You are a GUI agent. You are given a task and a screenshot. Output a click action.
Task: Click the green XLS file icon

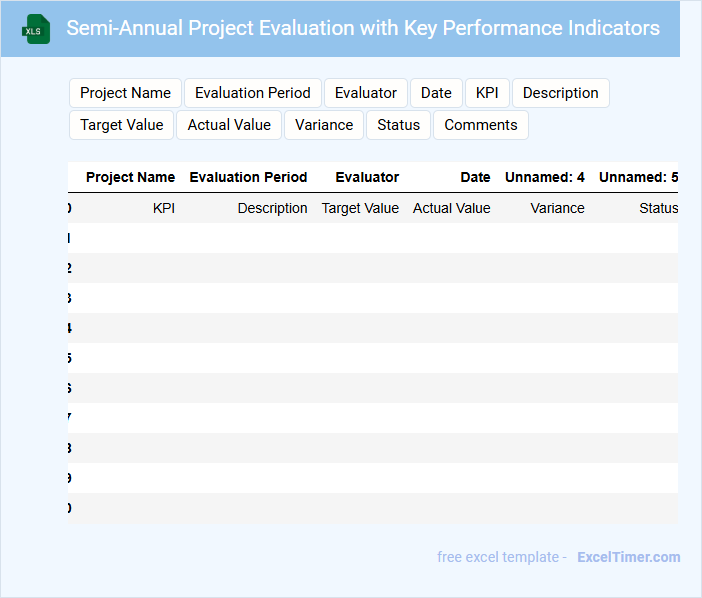37,29
